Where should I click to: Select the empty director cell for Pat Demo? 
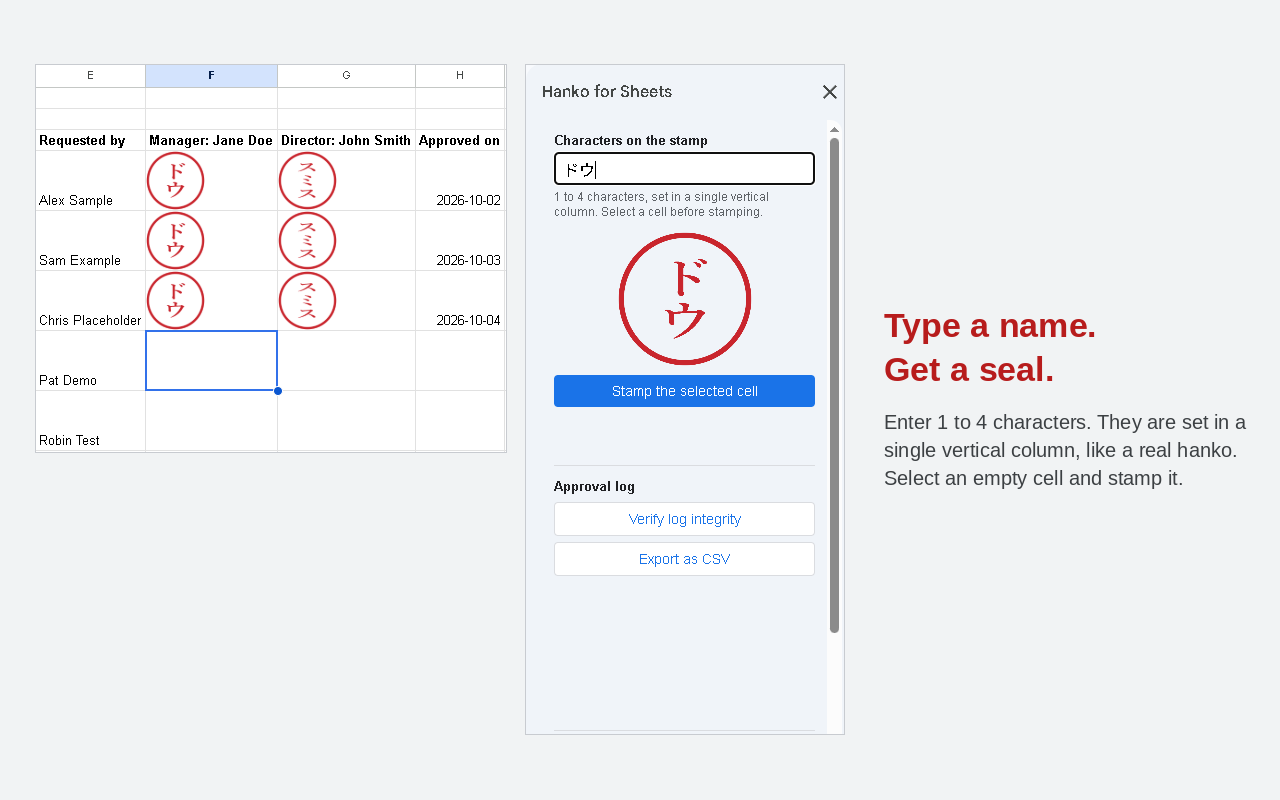pos(346,360)
